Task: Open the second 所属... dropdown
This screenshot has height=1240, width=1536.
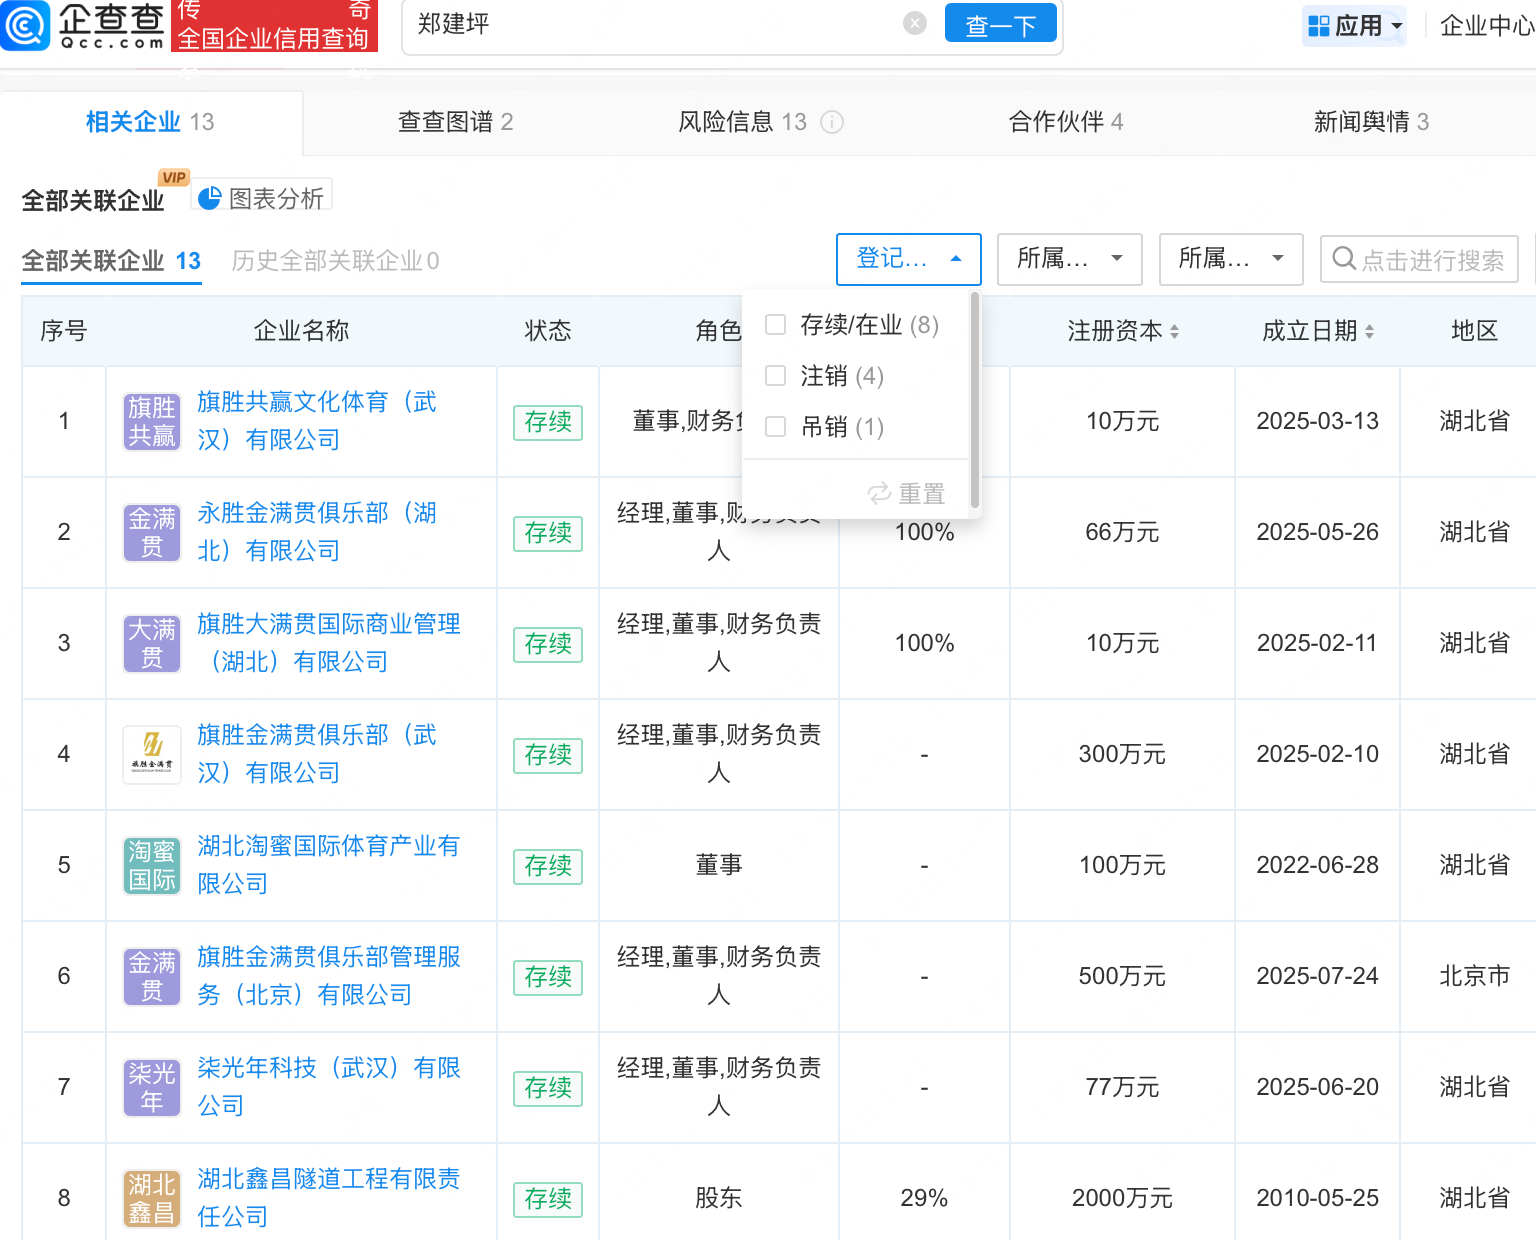Action: (1231, 259)
